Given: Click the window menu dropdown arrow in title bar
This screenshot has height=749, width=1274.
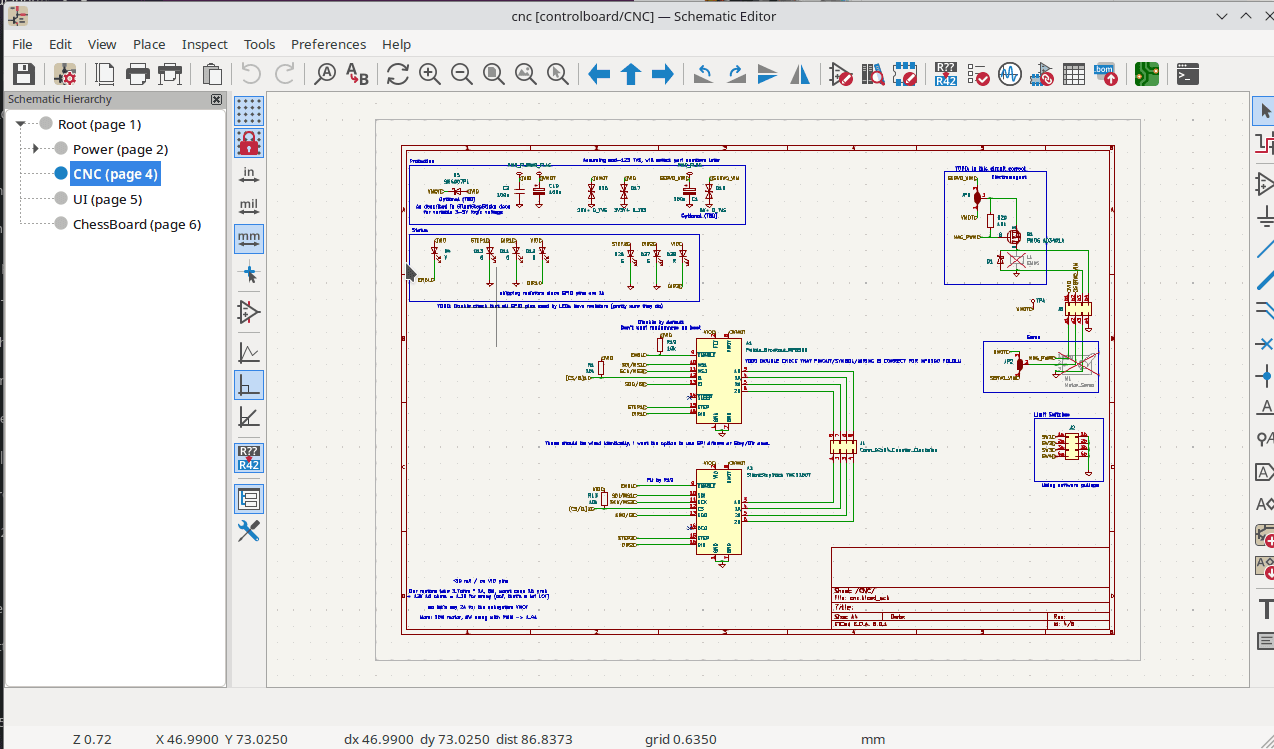Looking at the screenshot, I should [x=1220, y=16].
